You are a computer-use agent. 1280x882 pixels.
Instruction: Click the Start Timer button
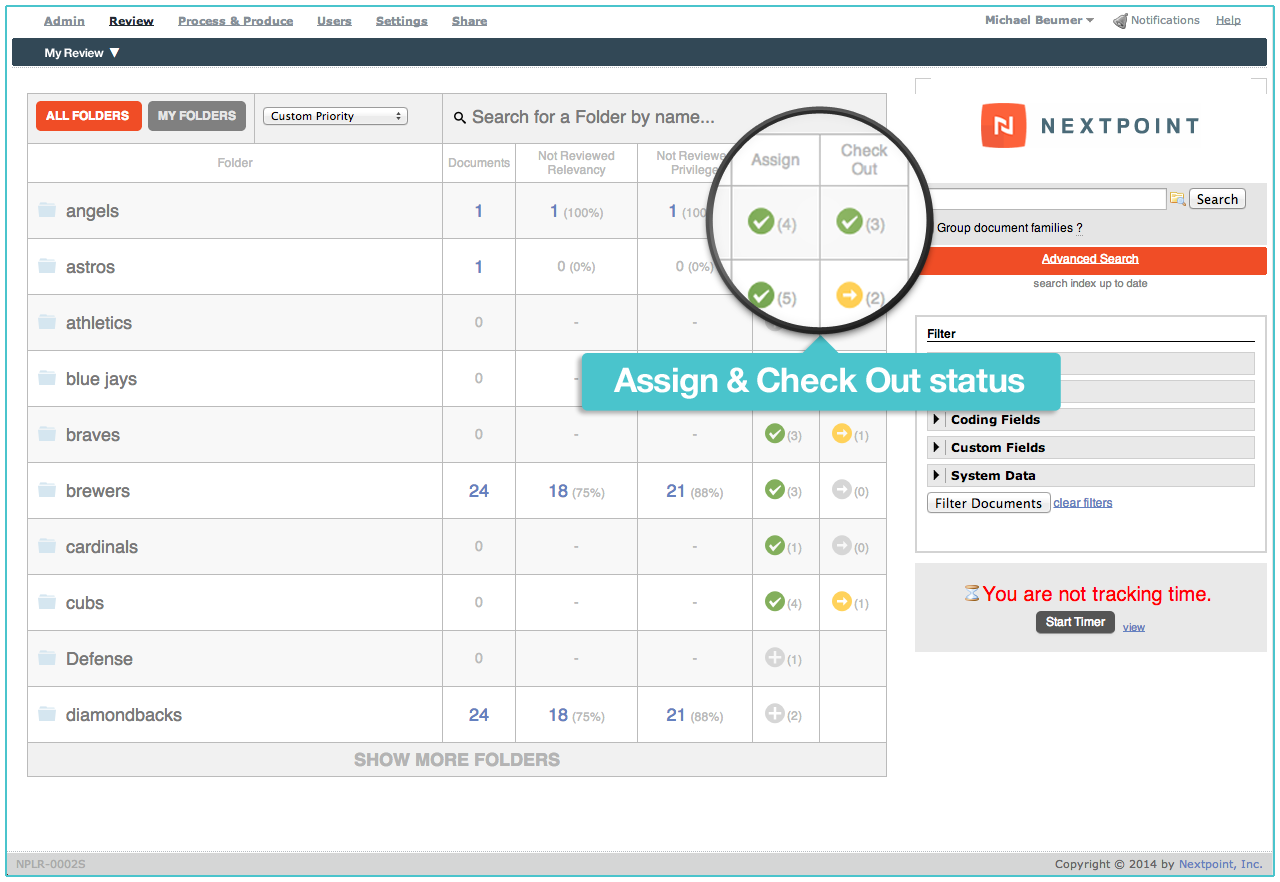1075,622
